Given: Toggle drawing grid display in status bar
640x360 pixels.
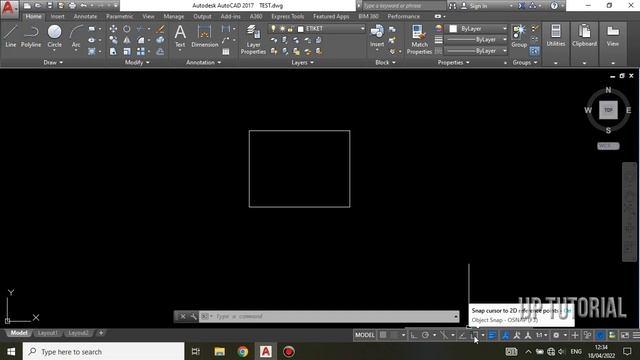Looking at the screenshot, I should point(383,335).
